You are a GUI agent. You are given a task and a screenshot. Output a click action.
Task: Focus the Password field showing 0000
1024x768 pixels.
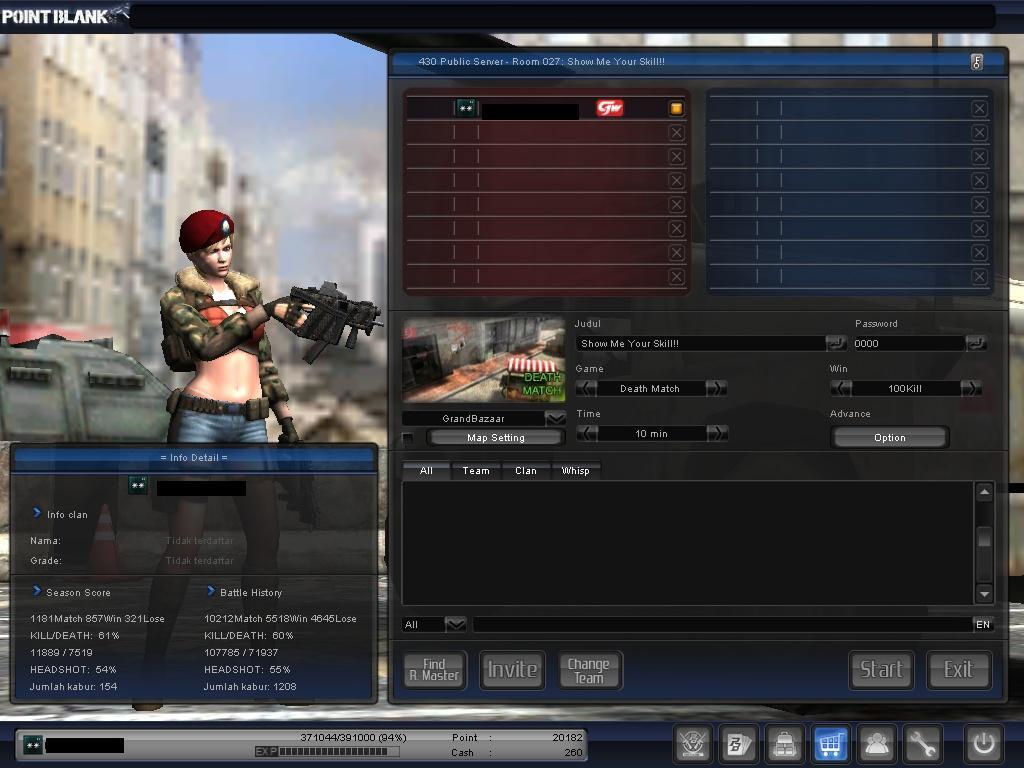(908, 344)
